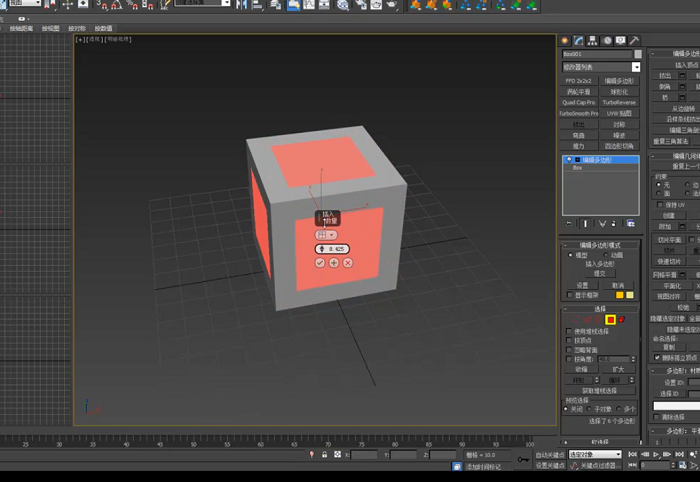Enable the 忽略背面 checkbox

(569, 350)
